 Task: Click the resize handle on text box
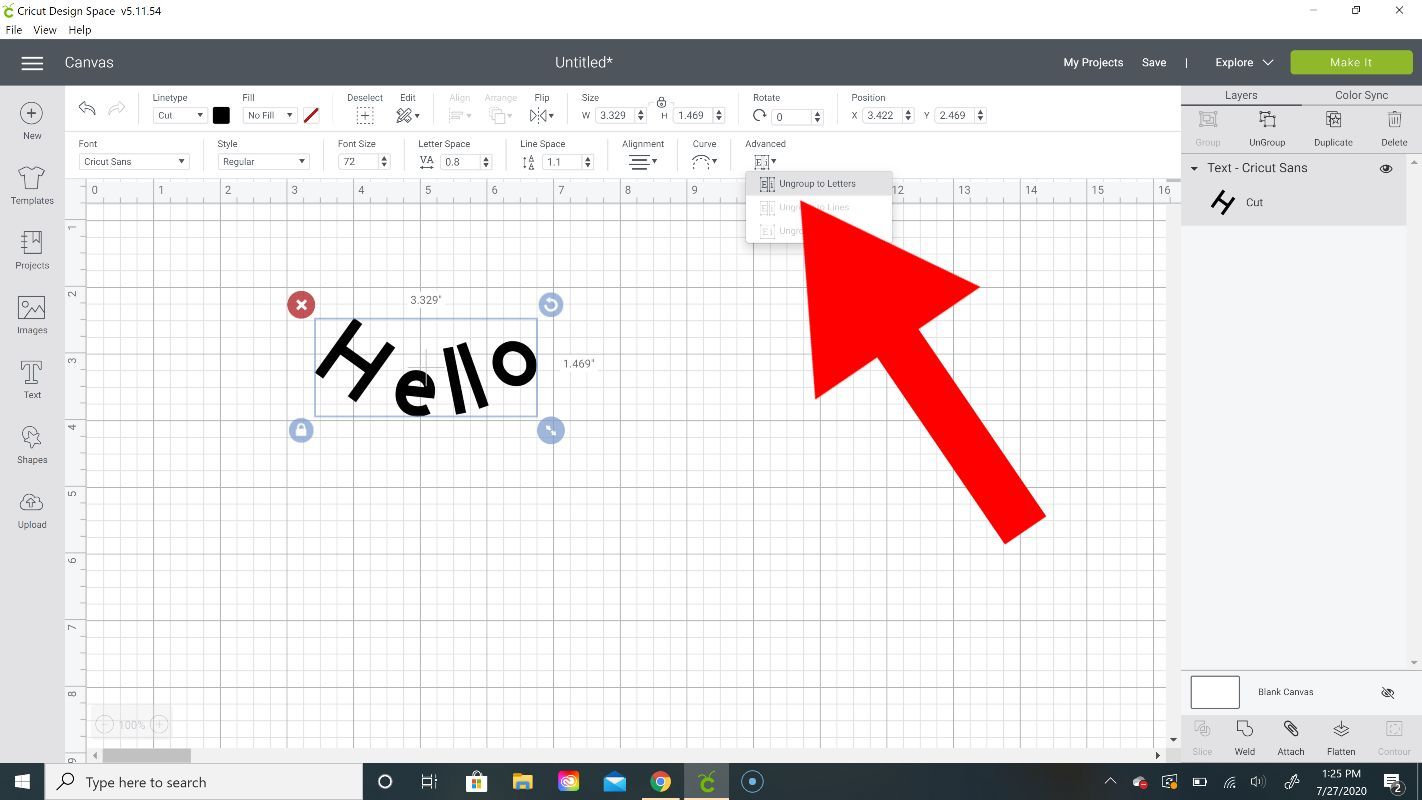pyautogui.click(x=551, y=430)
